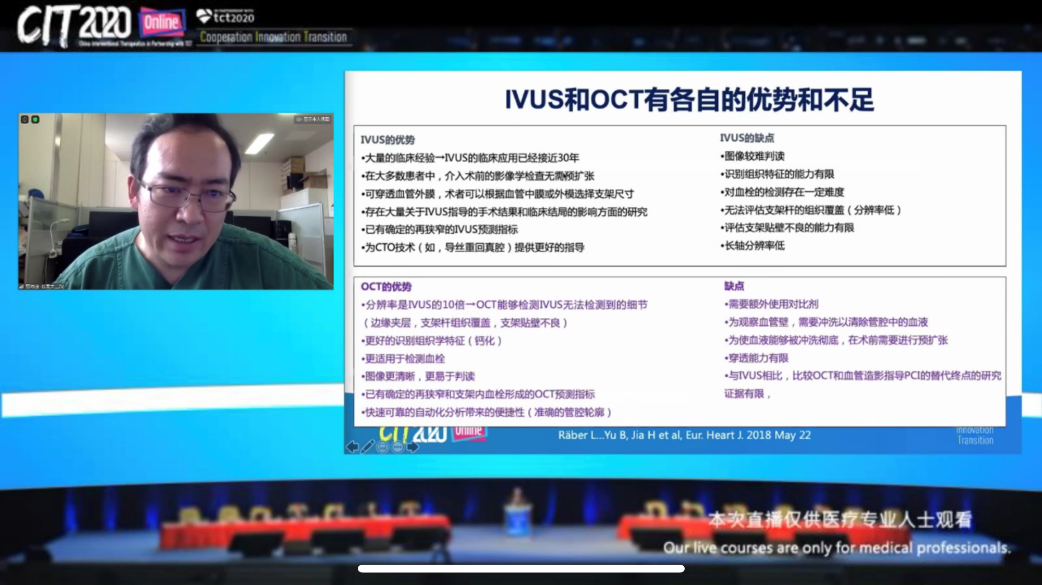Click the green shield icon on webcam
This screenshot has height=585, width=1042.
[35, 120]
